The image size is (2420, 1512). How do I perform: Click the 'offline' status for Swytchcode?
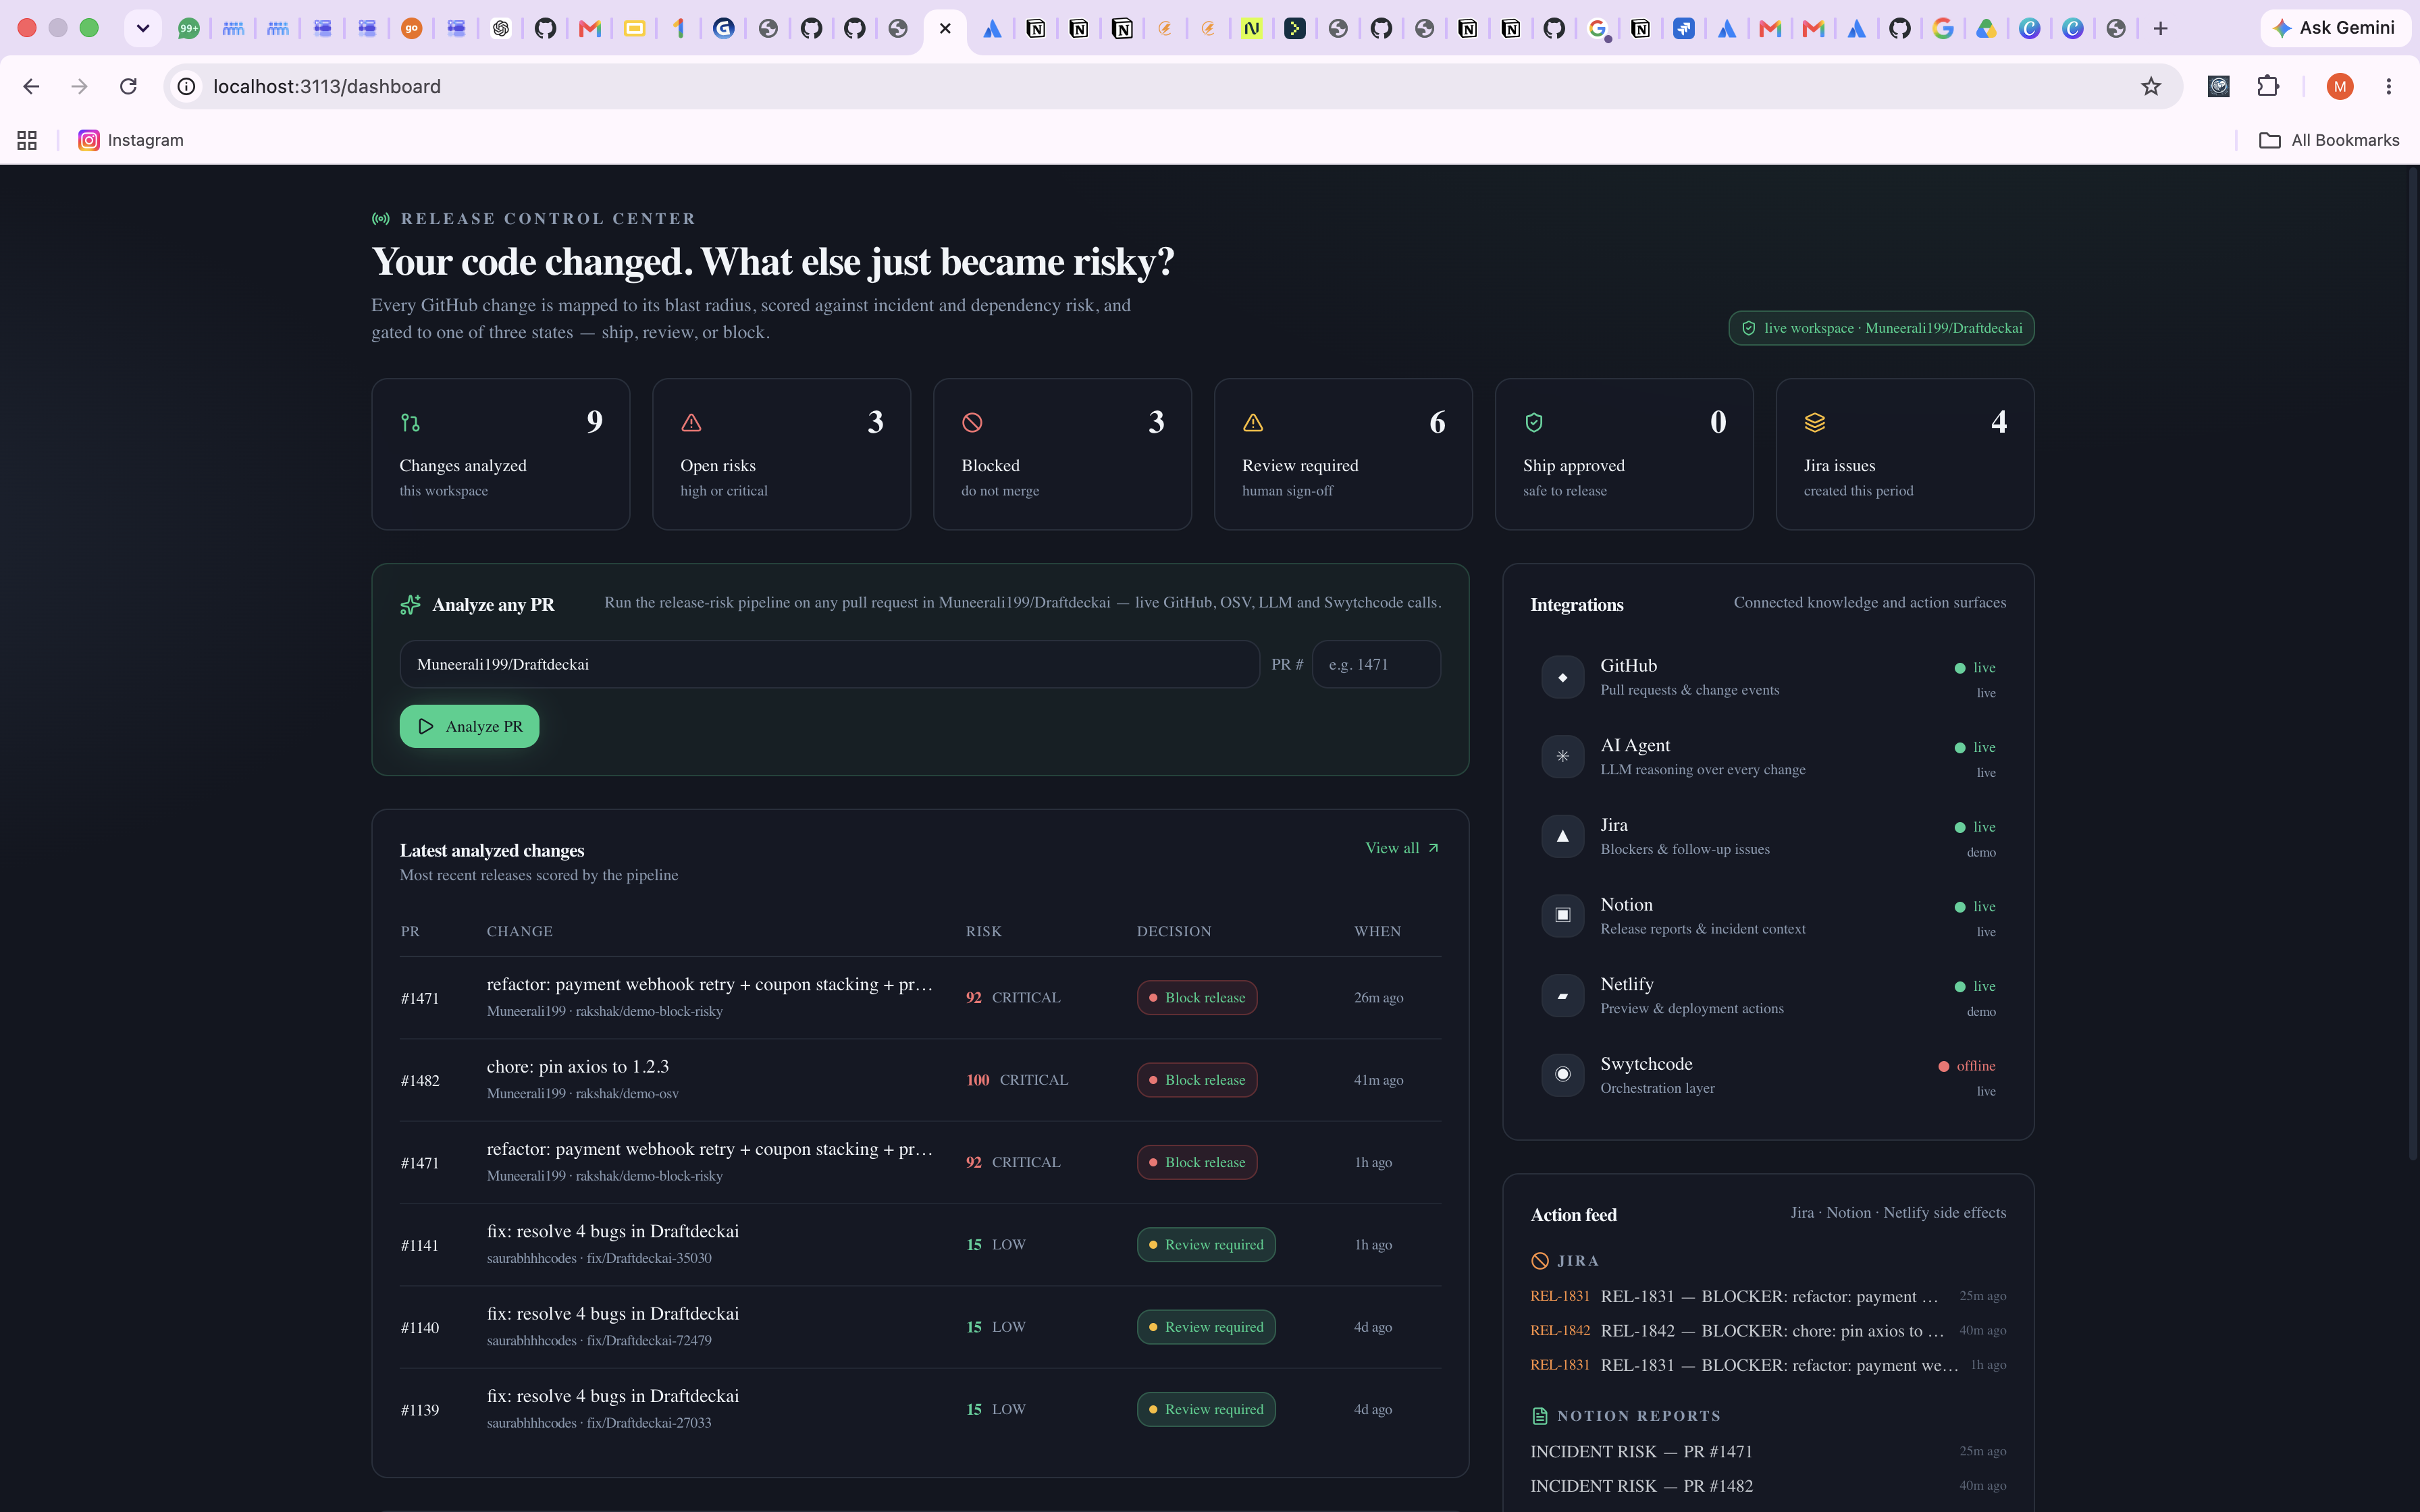click(1967, 1066)
